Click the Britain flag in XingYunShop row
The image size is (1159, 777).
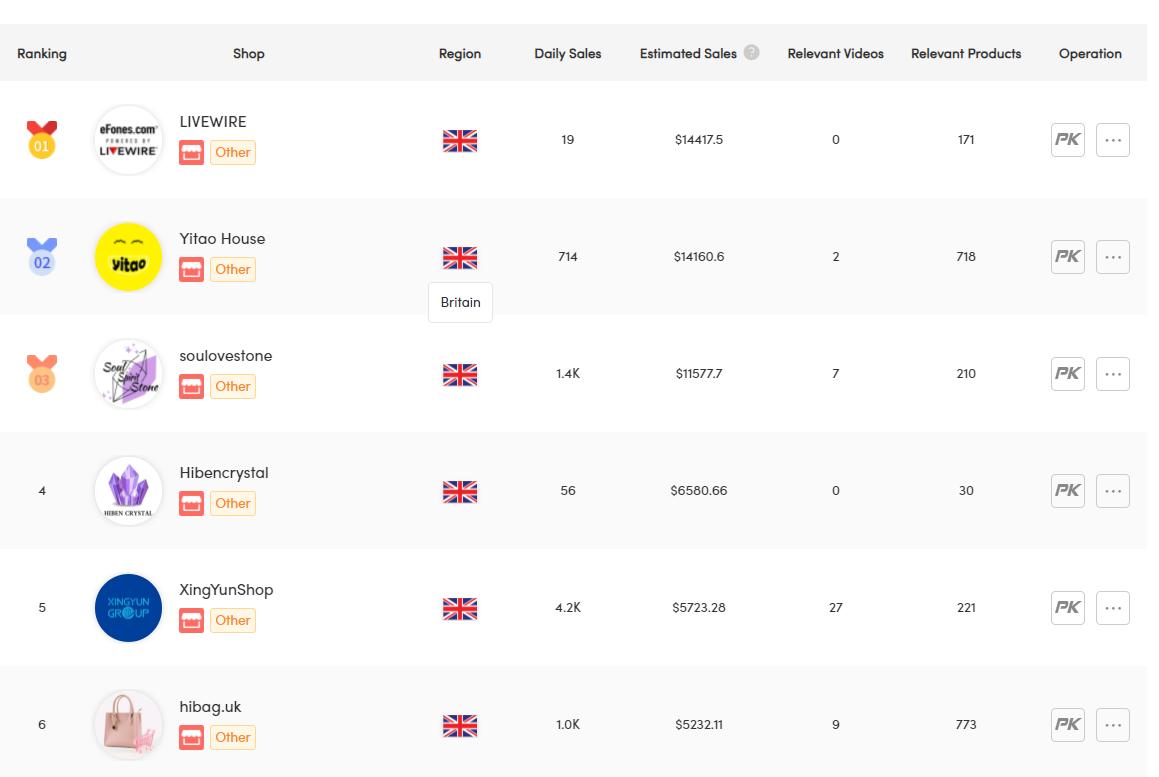pyautogui.click(x=460, y=608)
